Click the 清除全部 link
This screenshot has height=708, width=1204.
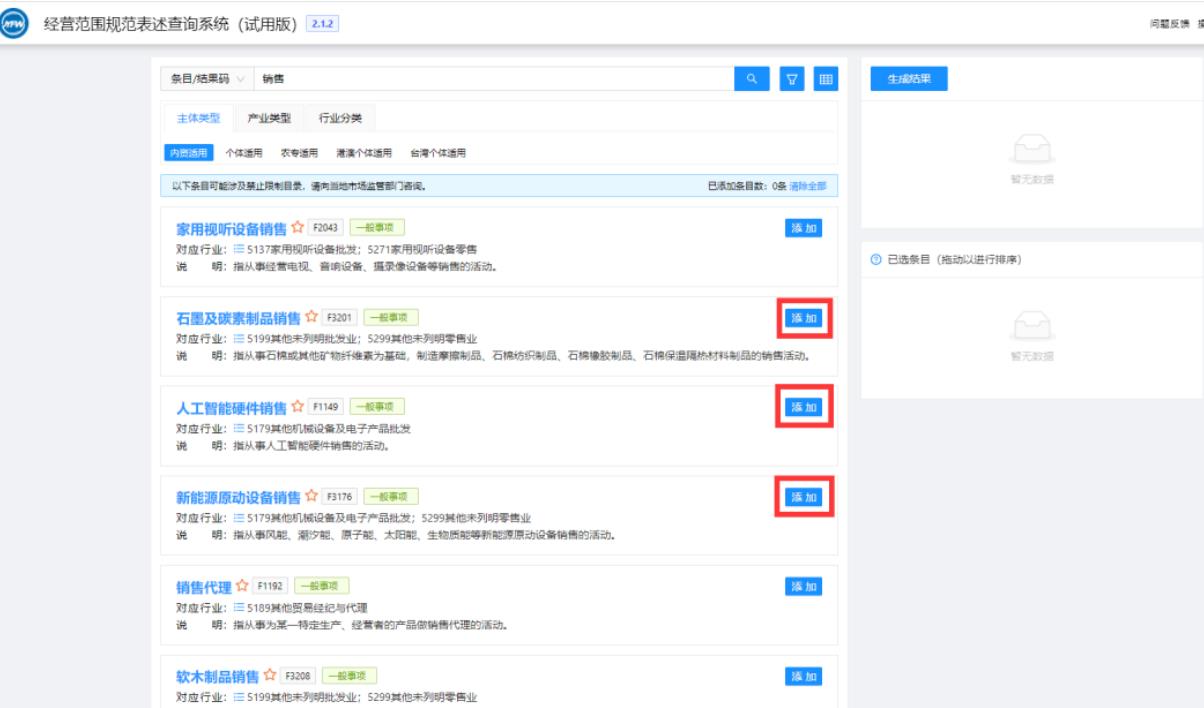point(808,186)
